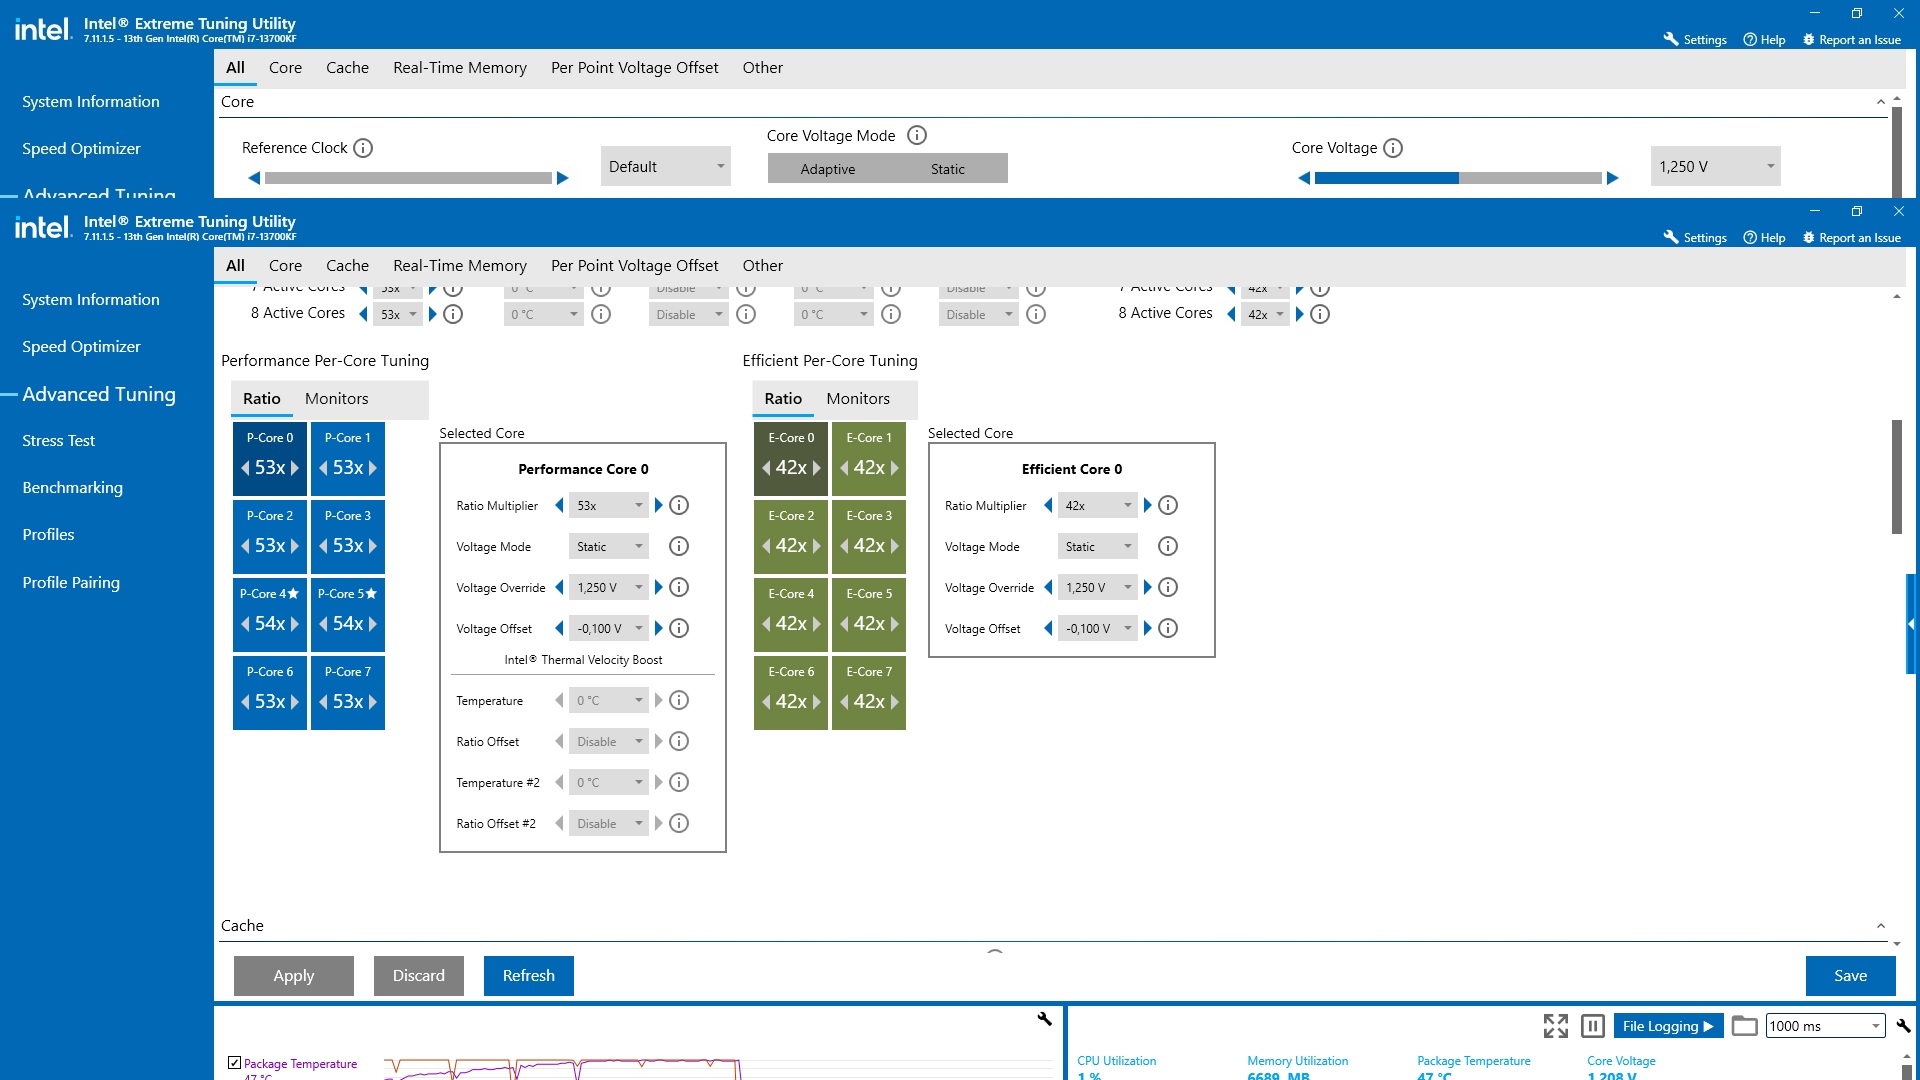Image resolution: width=1920 pixels, height=1080 pixels.
Task: Click info icon beside Reference Clock
Action: (x=363, y=148)
